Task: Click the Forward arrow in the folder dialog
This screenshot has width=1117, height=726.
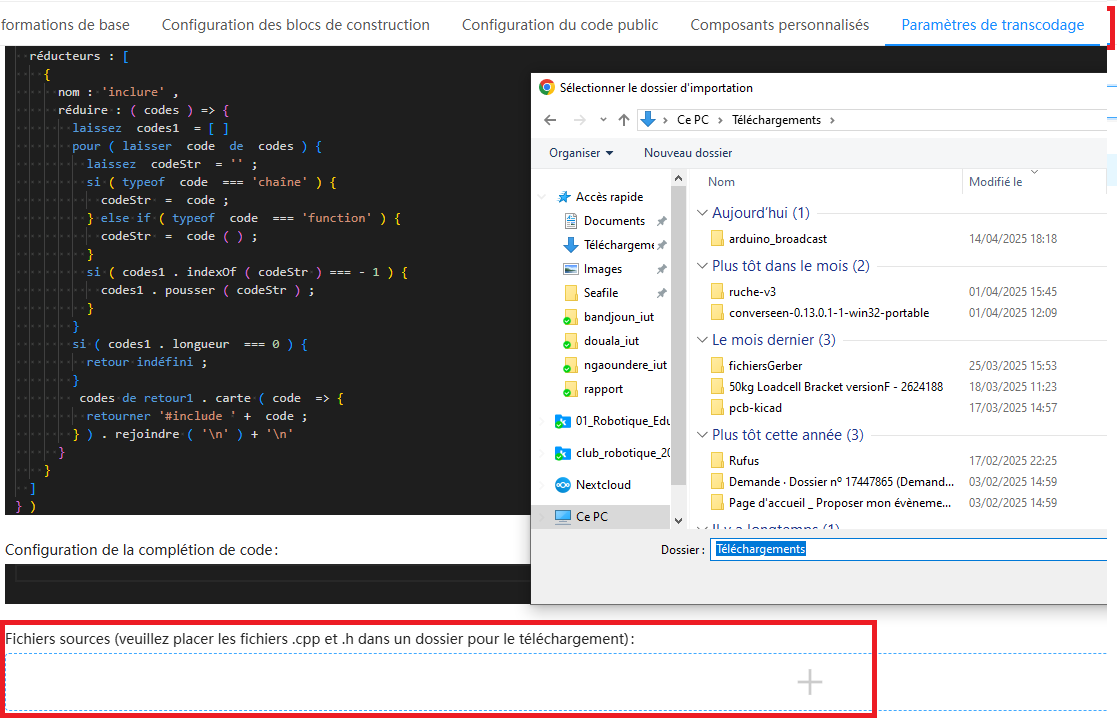Action: click(580, 120)
